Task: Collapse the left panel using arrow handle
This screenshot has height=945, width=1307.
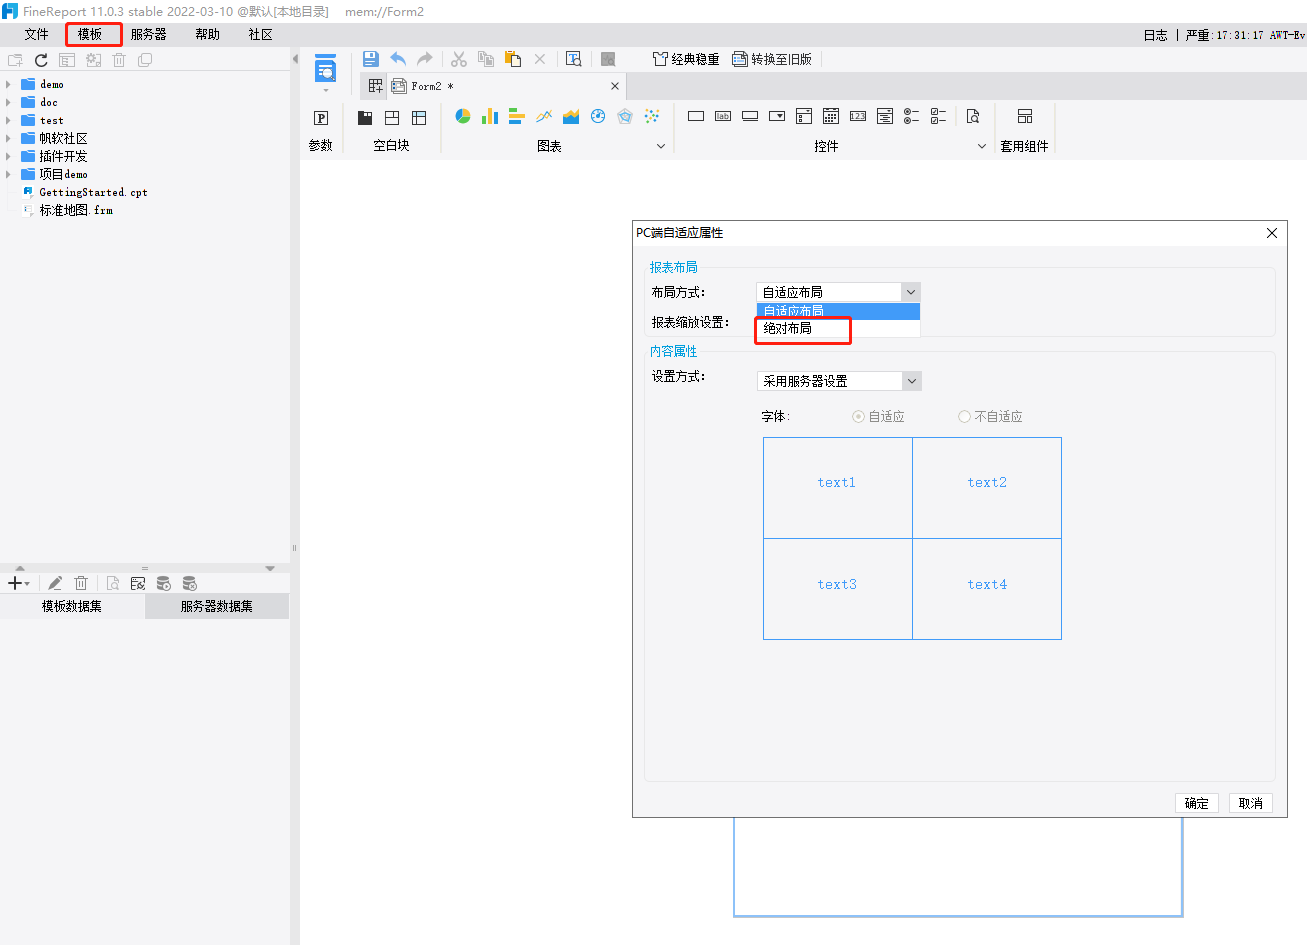Action: 295,60
